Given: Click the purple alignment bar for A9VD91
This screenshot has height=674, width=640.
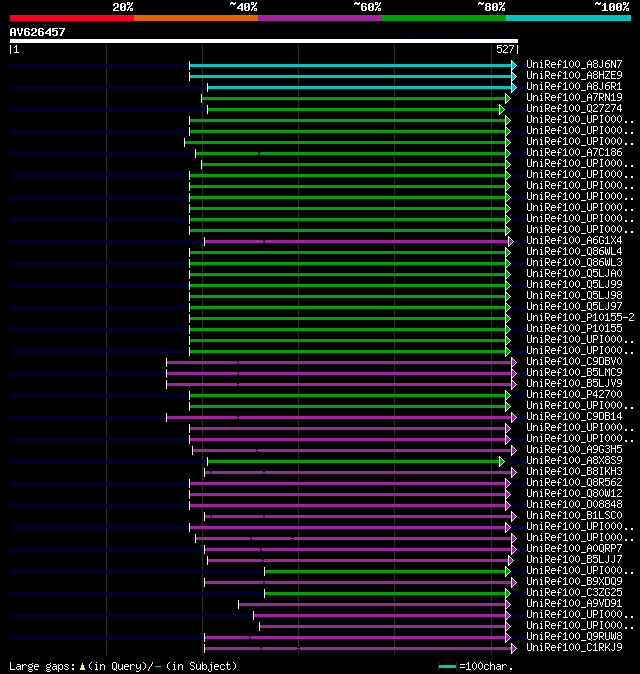Looking at the screenshot, I should click(372, 605).
